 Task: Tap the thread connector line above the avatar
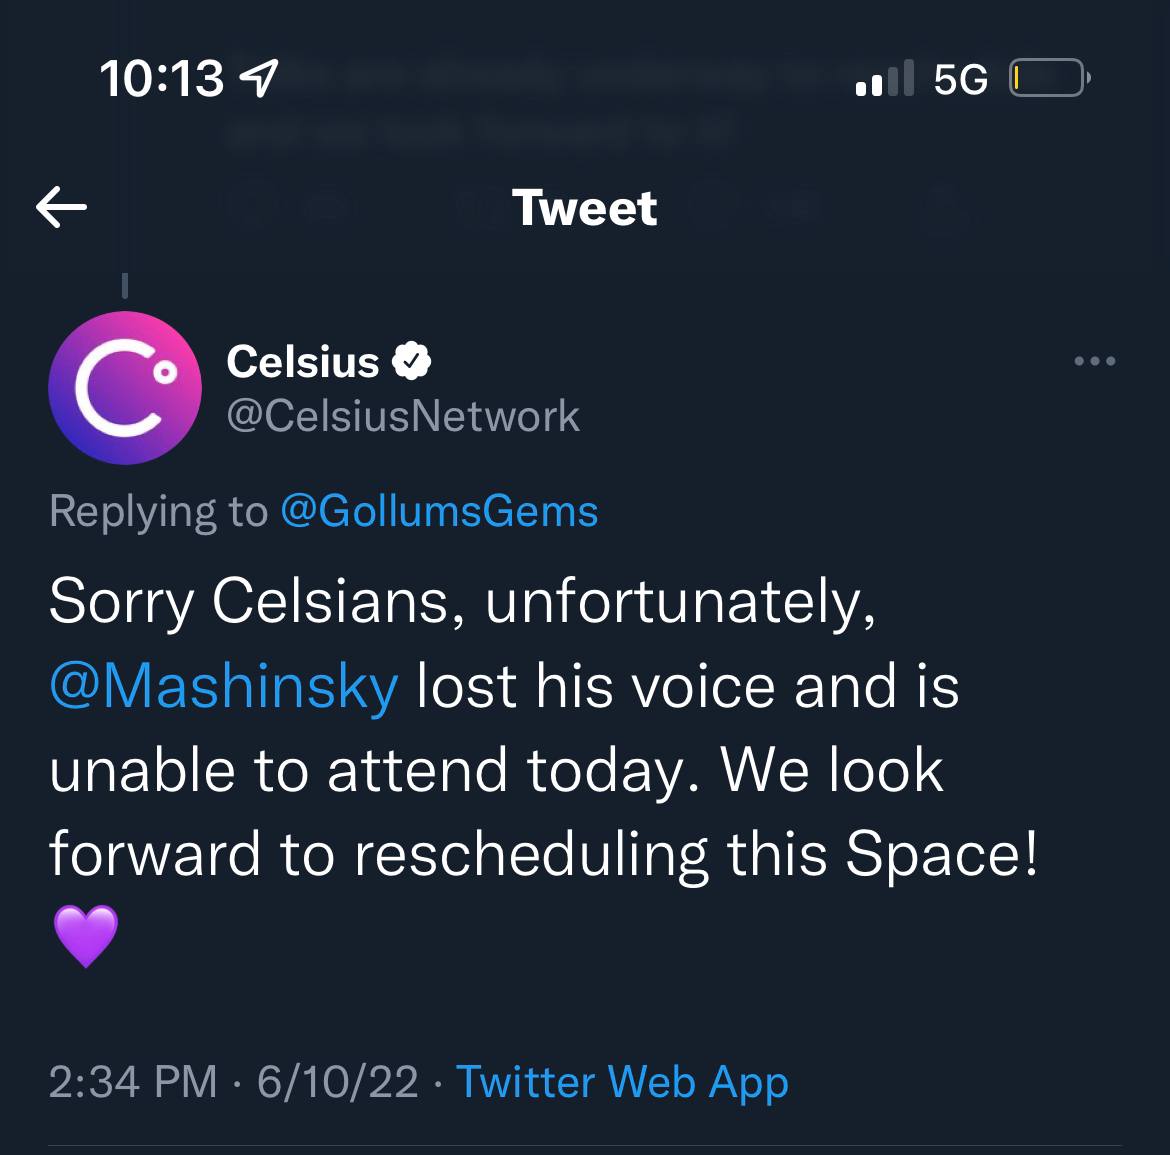(x=125, y=286)
